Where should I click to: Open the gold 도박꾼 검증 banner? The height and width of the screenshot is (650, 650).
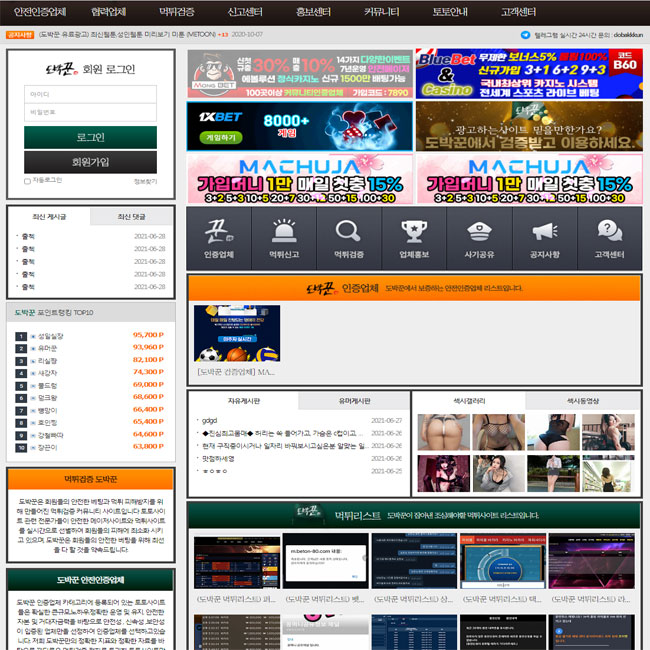pyautogui.click(x=529, y=126)
